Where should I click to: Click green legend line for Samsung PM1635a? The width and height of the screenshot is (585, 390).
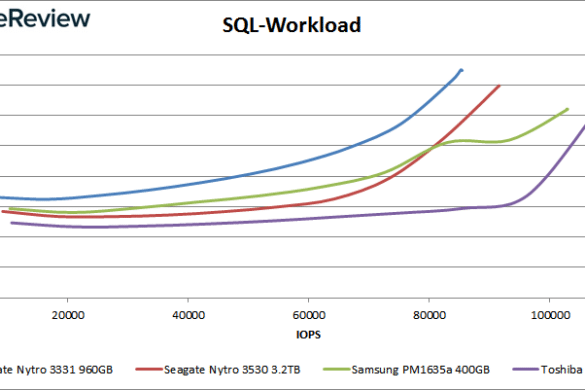click(x=337, y=369)
